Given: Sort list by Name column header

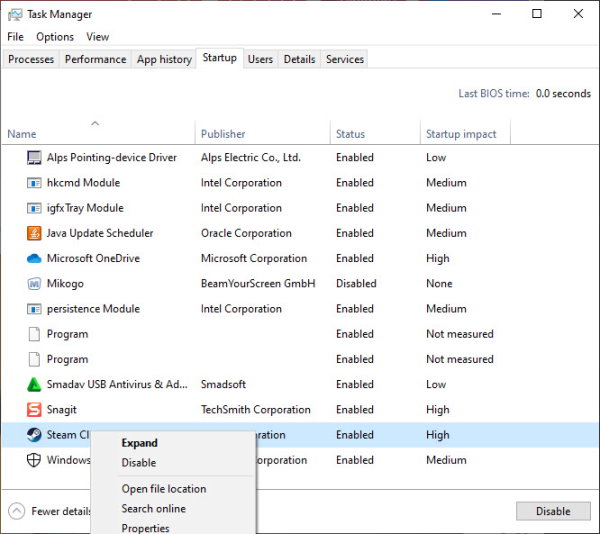Looking at the screenshot, I should [x=22, y=134].
